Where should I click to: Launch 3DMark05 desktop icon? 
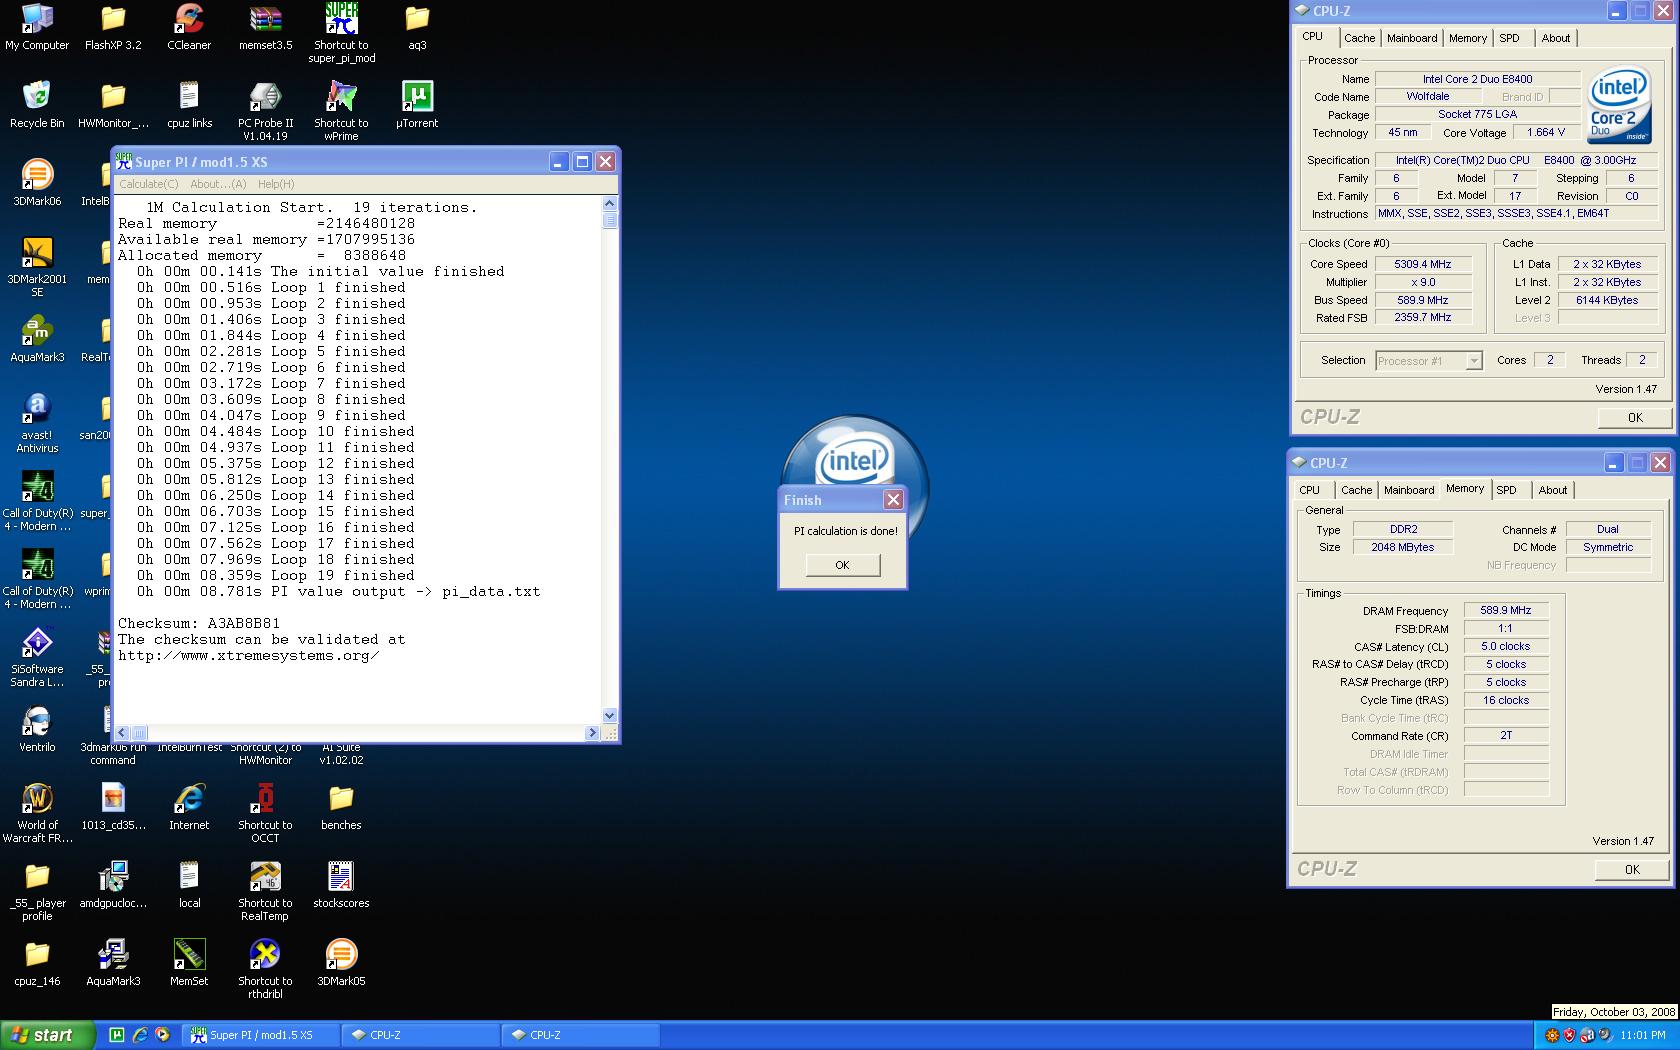click(341, 963)
